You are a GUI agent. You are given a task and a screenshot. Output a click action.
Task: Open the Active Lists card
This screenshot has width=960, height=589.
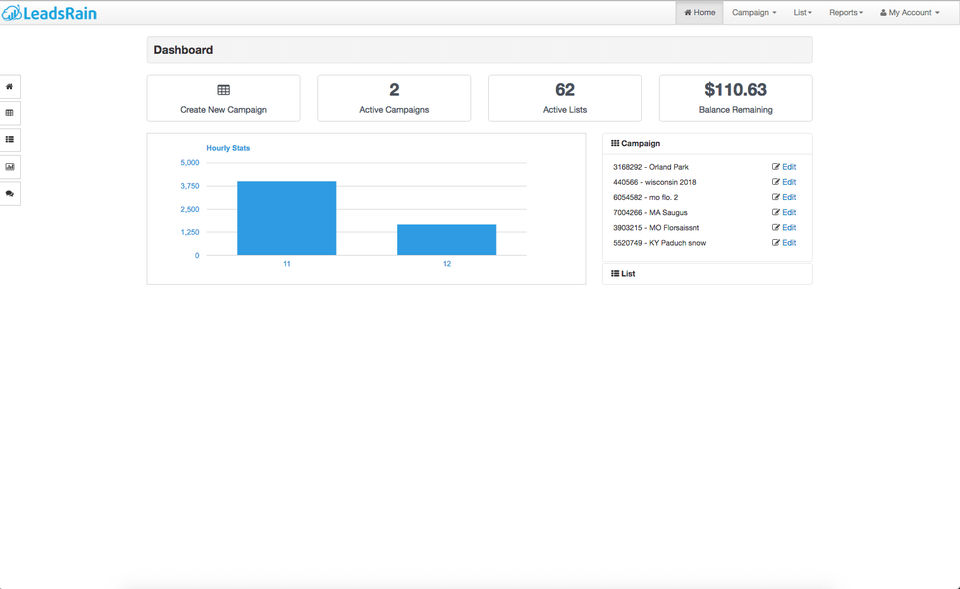tap(564, 98)
